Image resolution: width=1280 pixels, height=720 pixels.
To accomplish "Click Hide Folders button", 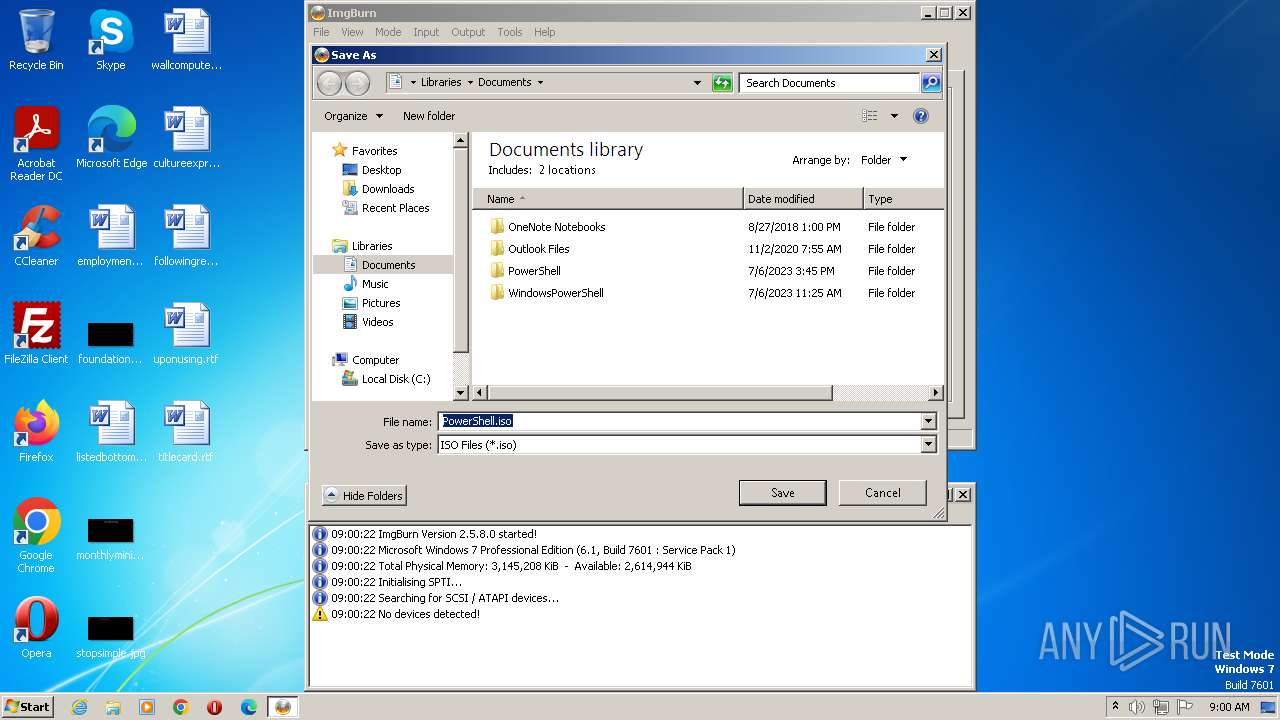I will (x=364, y=496).
